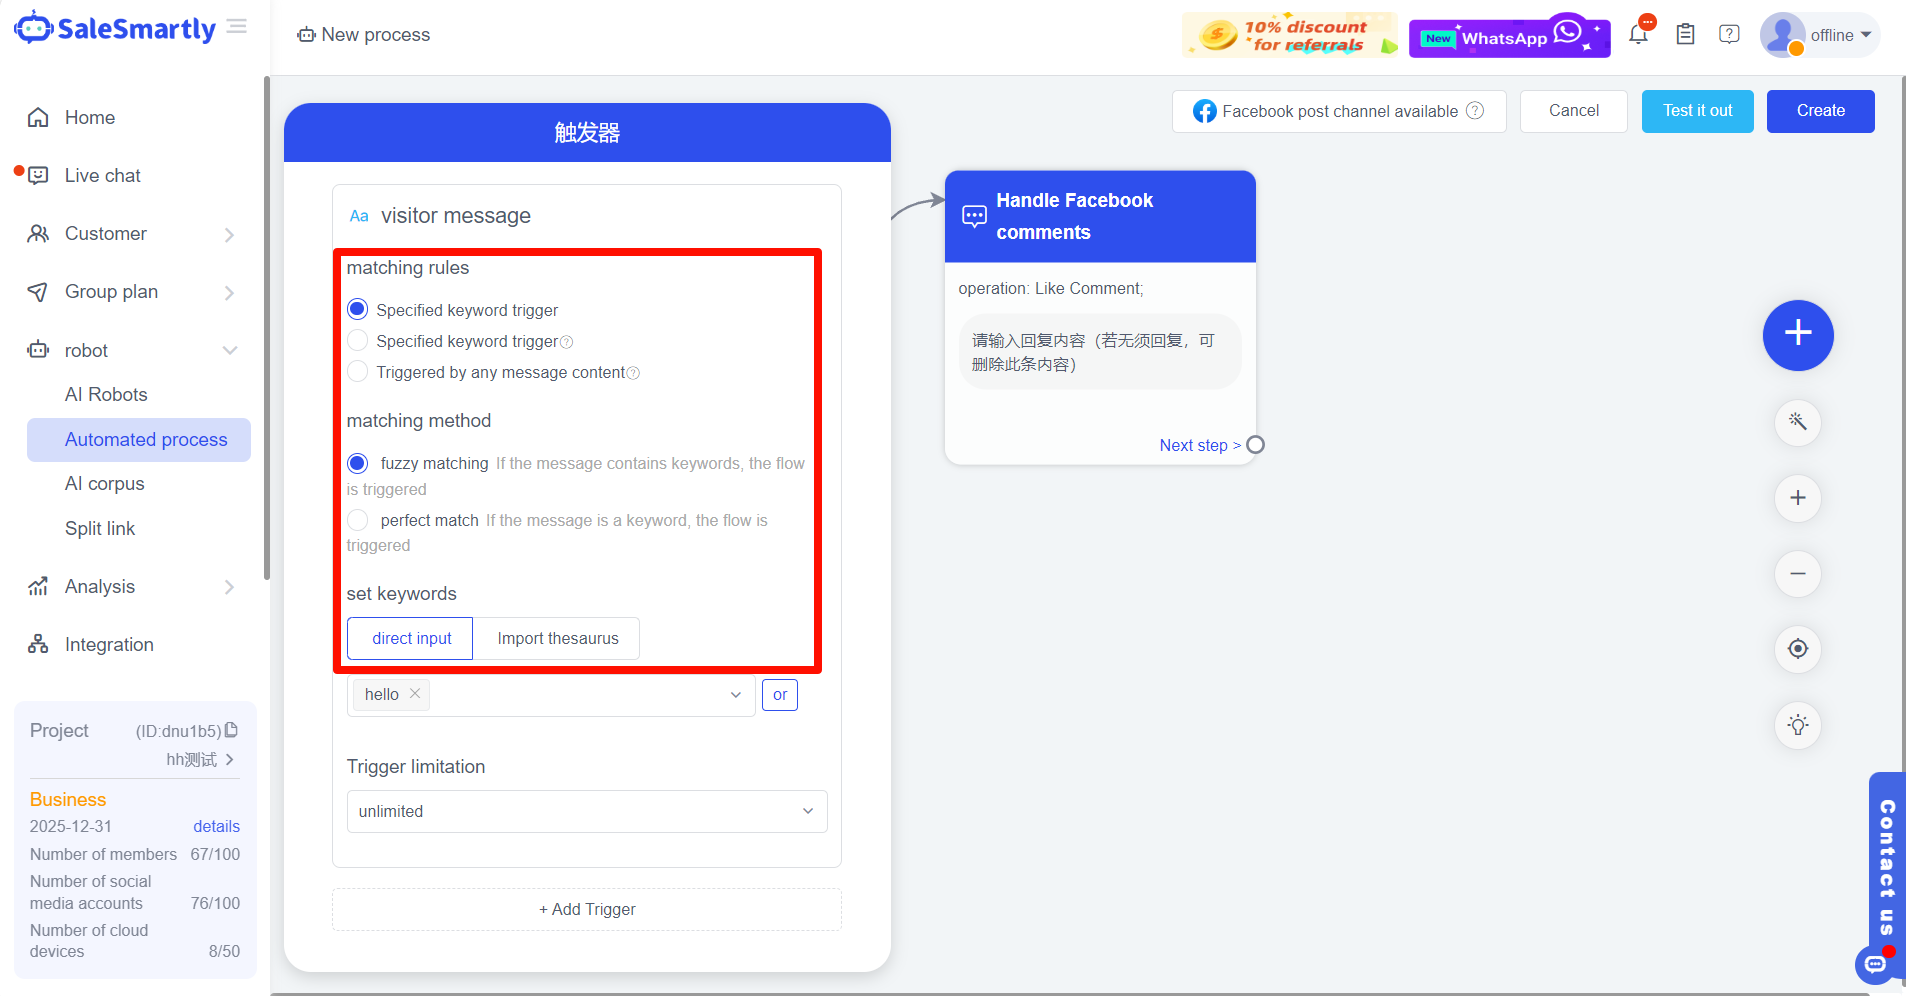This screenshot has width=1906, height=996.
Task: Expand the Analysis menu chevron
Action: (x=230, y=587)
